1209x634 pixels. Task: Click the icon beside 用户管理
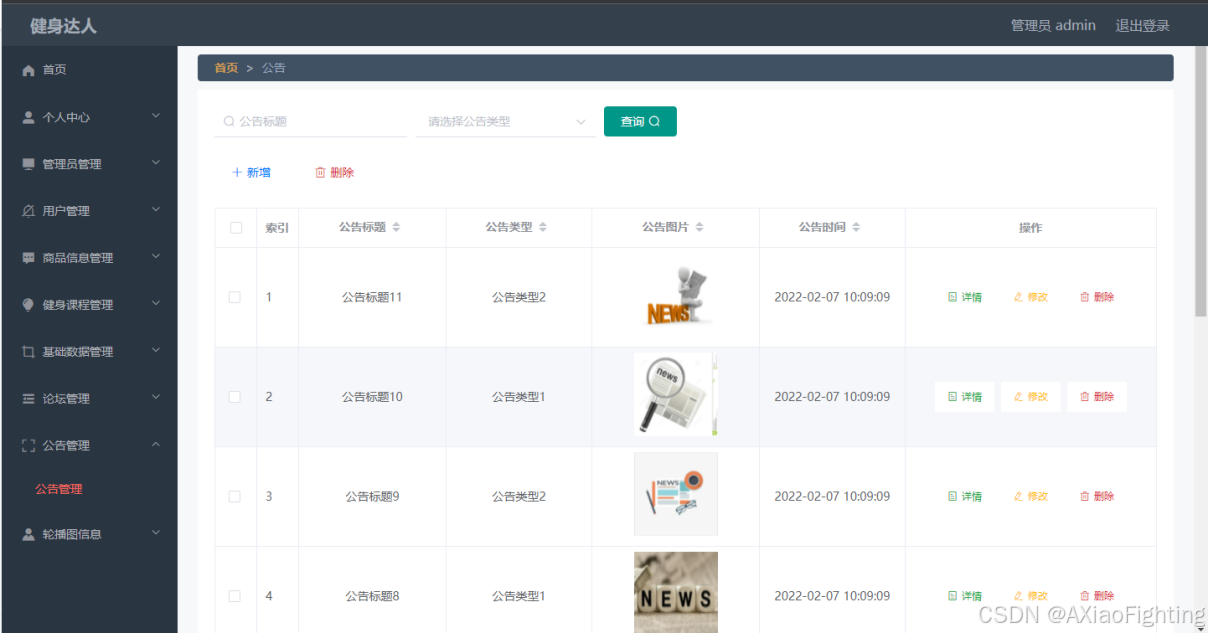point(28,211)
